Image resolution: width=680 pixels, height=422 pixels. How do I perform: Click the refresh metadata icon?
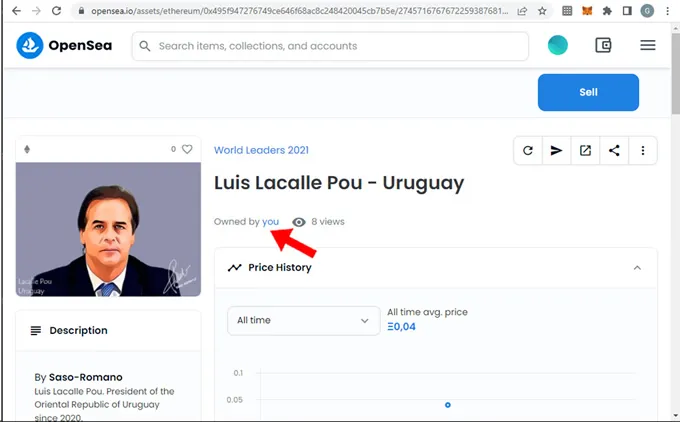click(x=528, y=151)
